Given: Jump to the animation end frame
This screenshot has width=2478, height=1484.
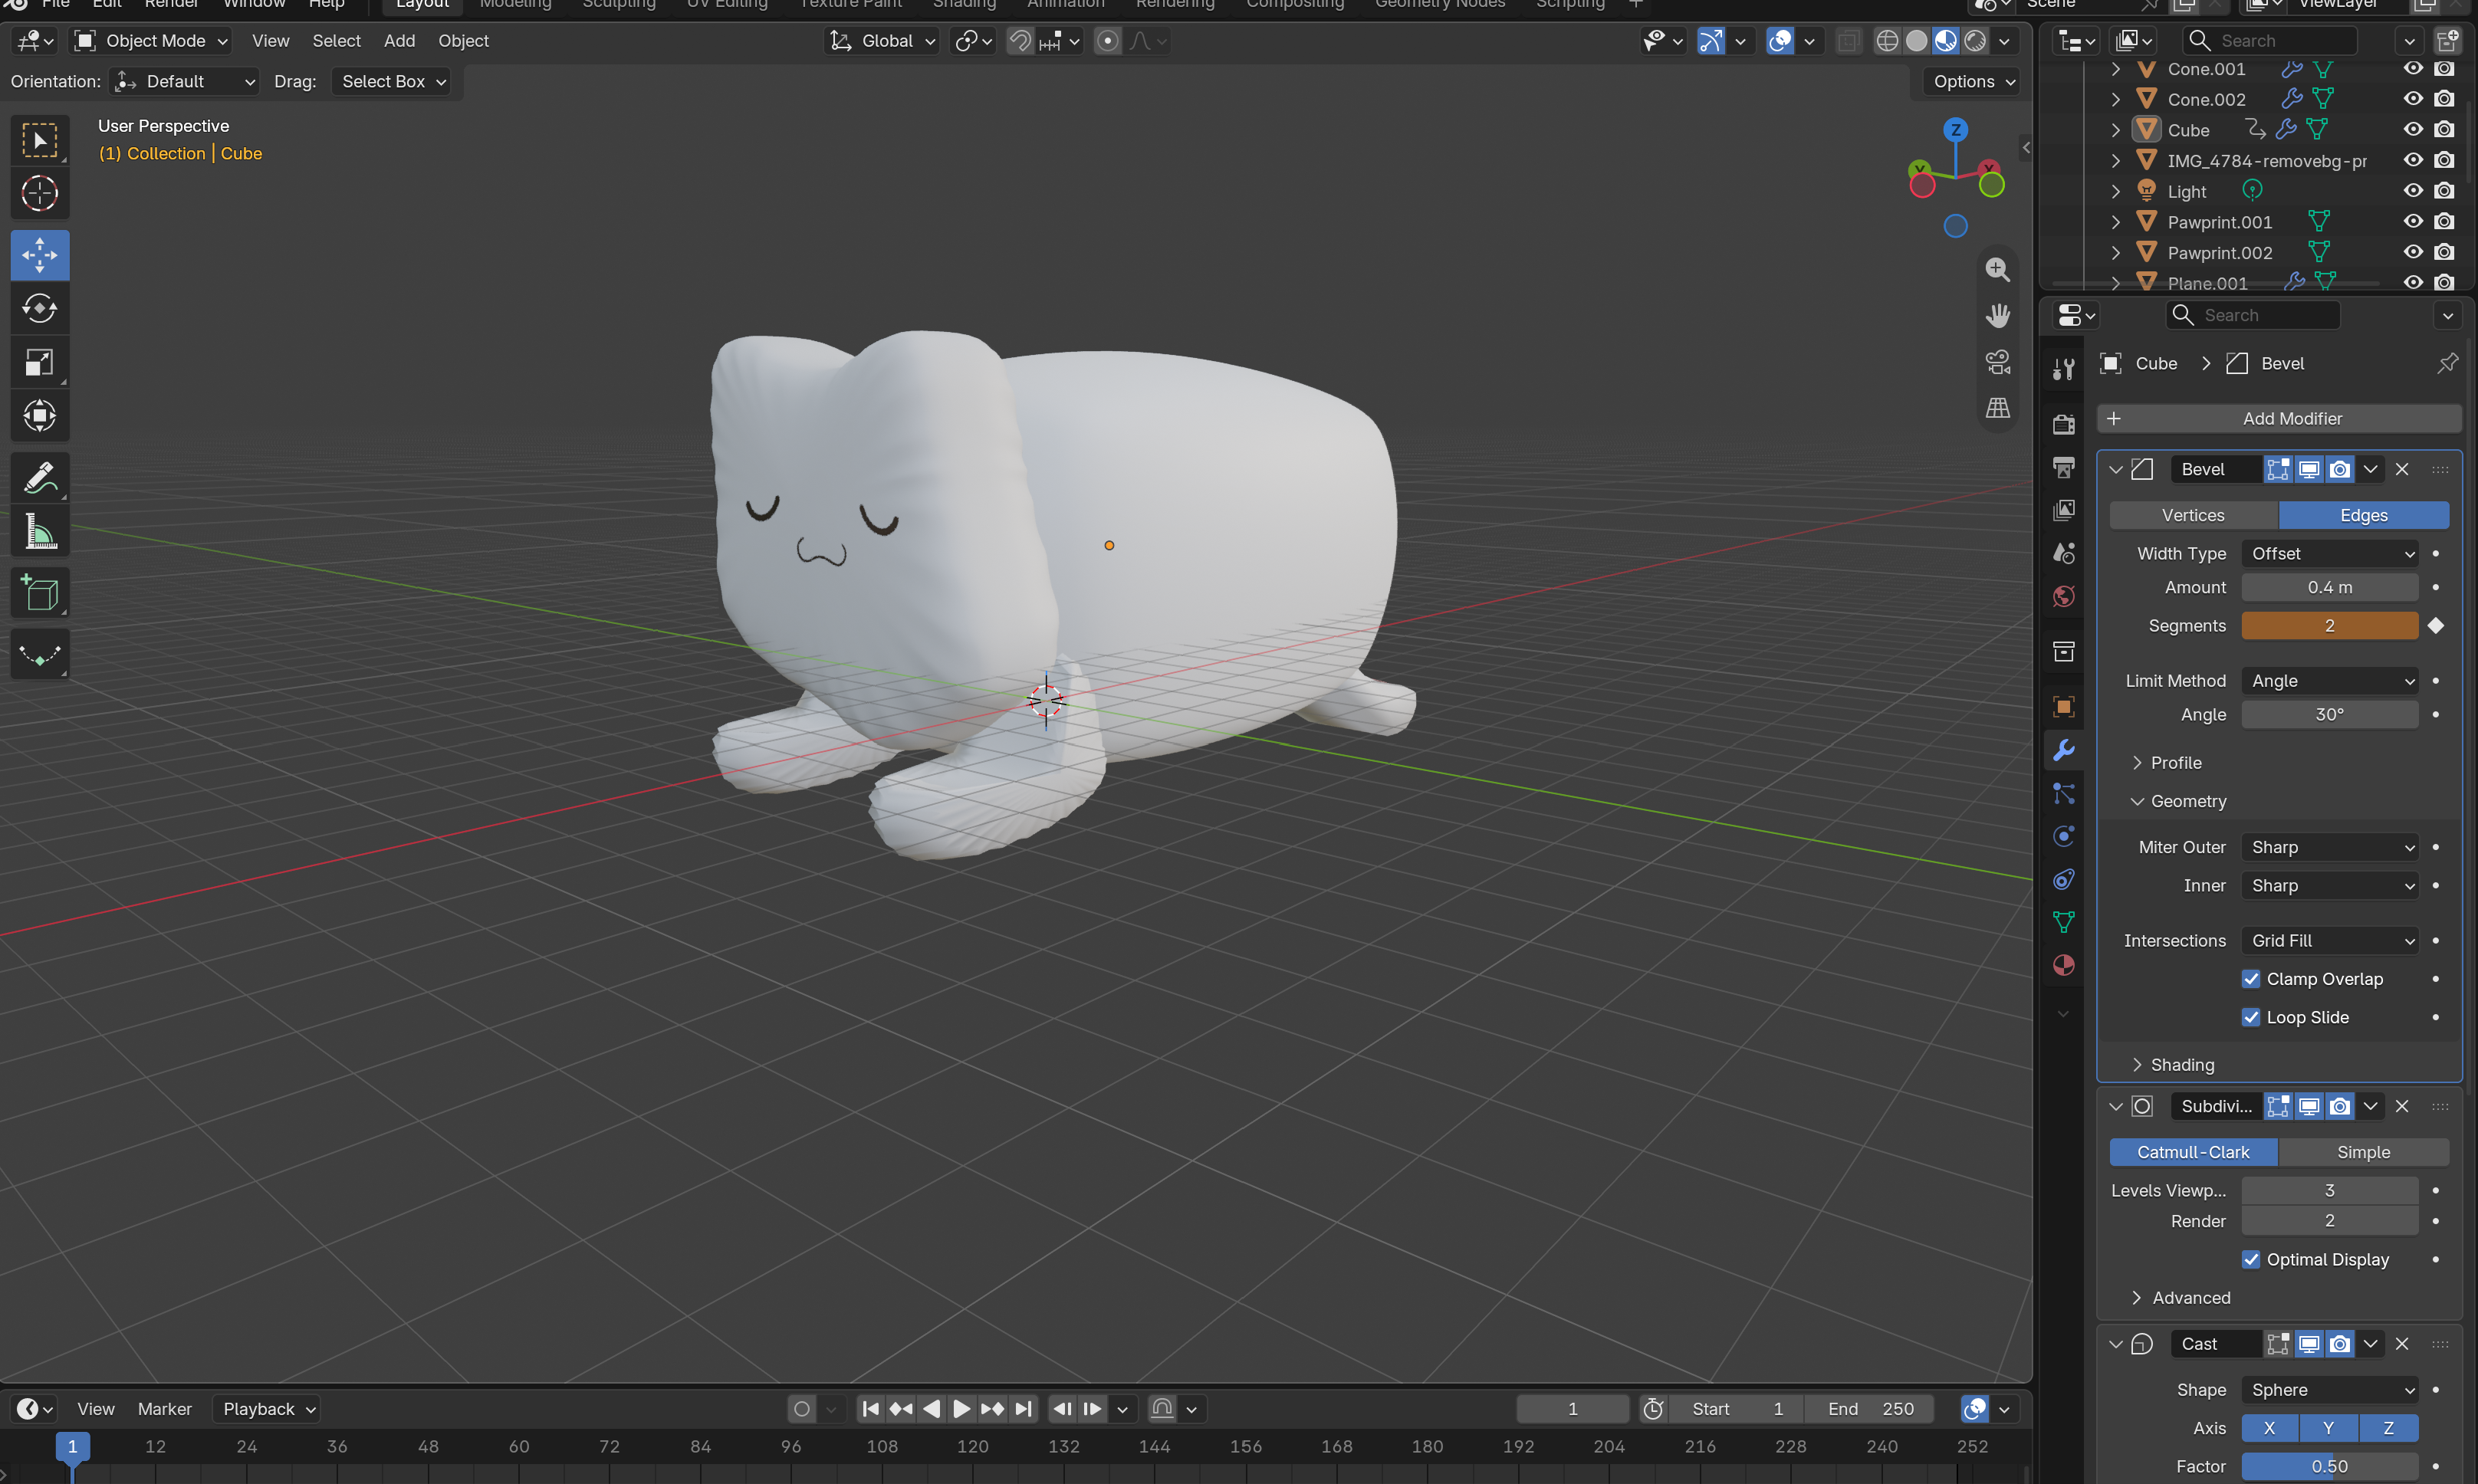Looking at the screenshot, I should click(x=1022, y=1409).
